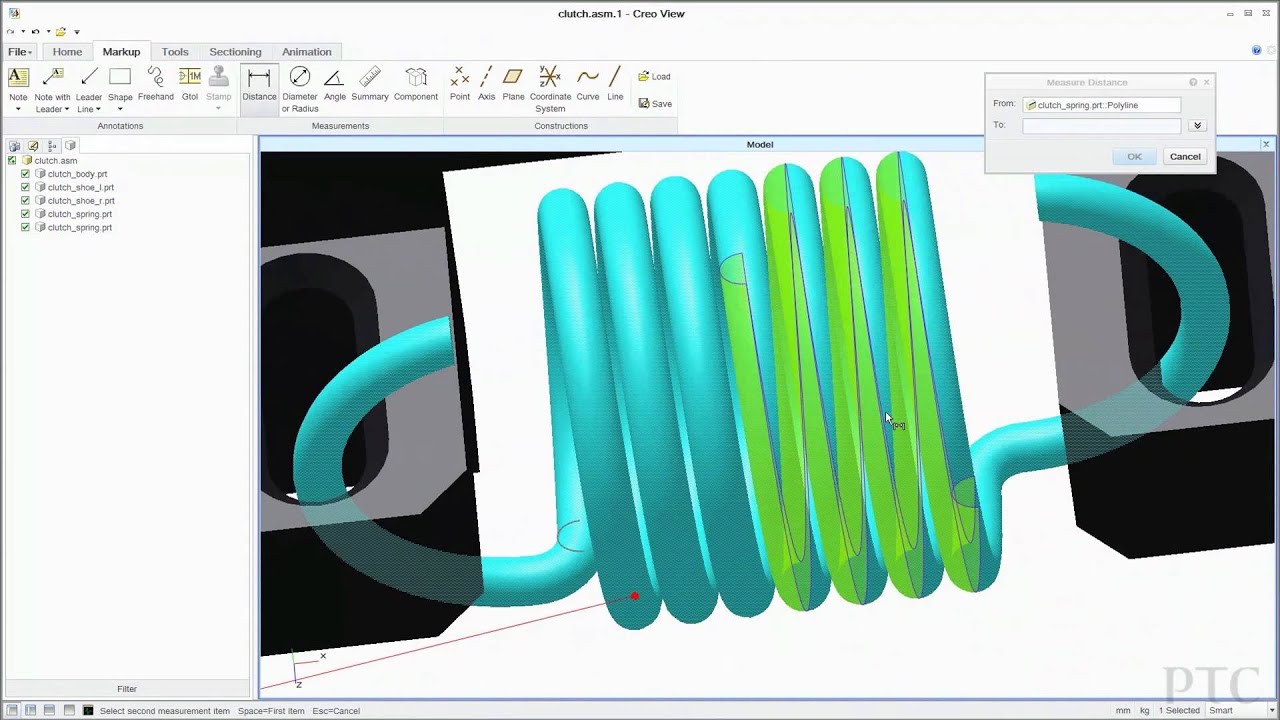The width and height of the screenshot is (1280, 720).
Task: Create a construction Axis
Action: 487,84
